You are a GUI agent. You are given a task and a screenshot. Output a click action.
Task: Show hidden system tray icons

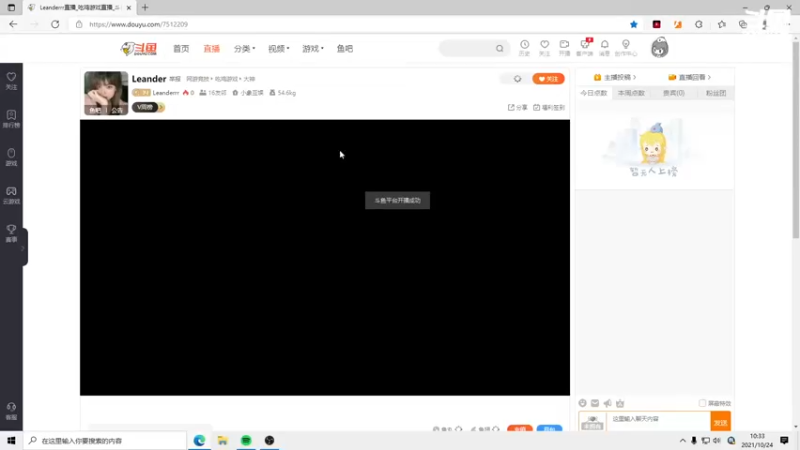click(x=682, y=440)
